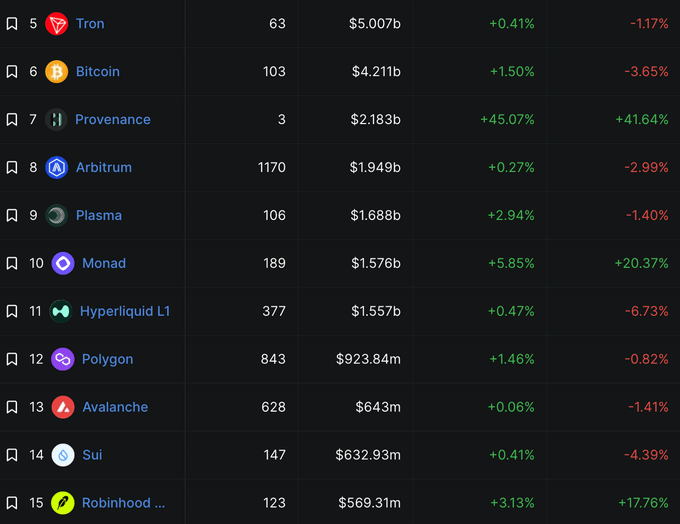Select Monad protocol count 189
The height and width of the screenshot is (524, 680).
275,263
